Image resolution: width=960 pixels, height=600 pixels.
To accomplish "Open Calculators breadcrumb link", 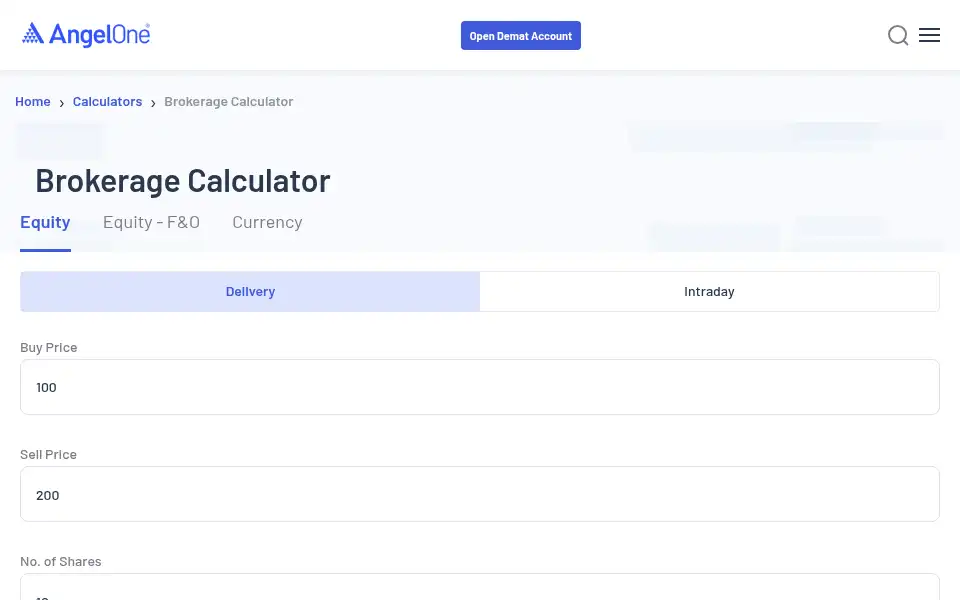I will pos(107,102).
